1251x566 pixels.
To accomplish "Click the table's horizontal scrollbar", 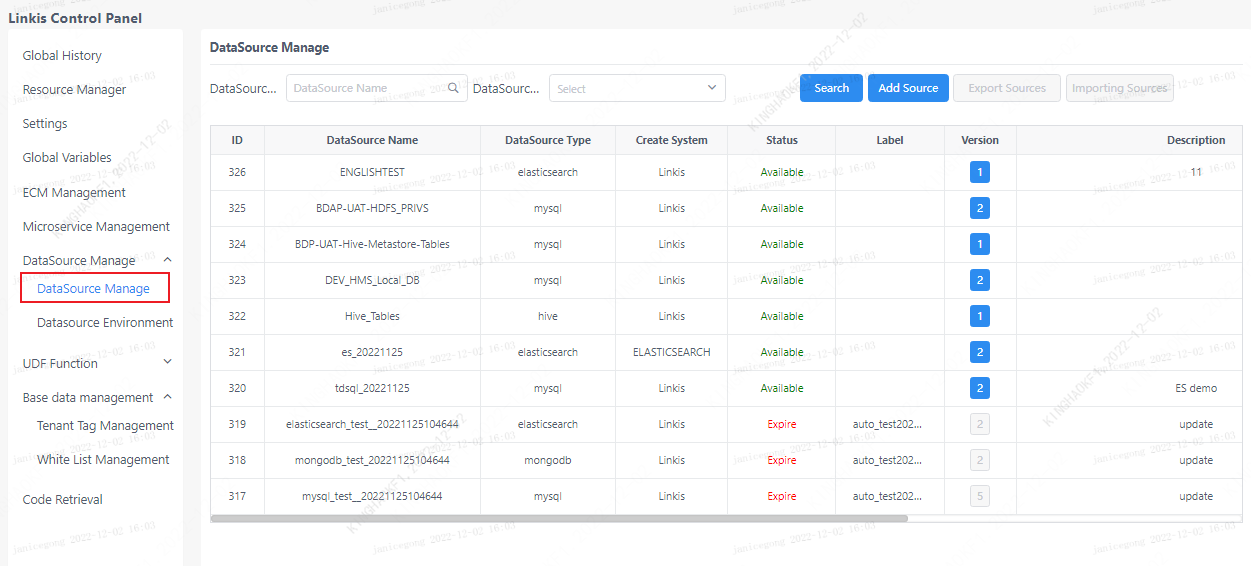I will [x=559, y=518].
